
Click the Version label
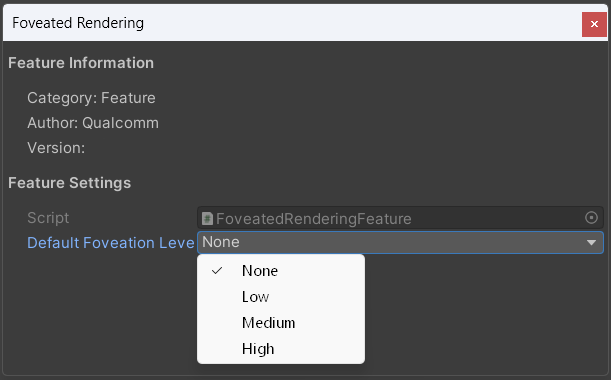point(56,148)
